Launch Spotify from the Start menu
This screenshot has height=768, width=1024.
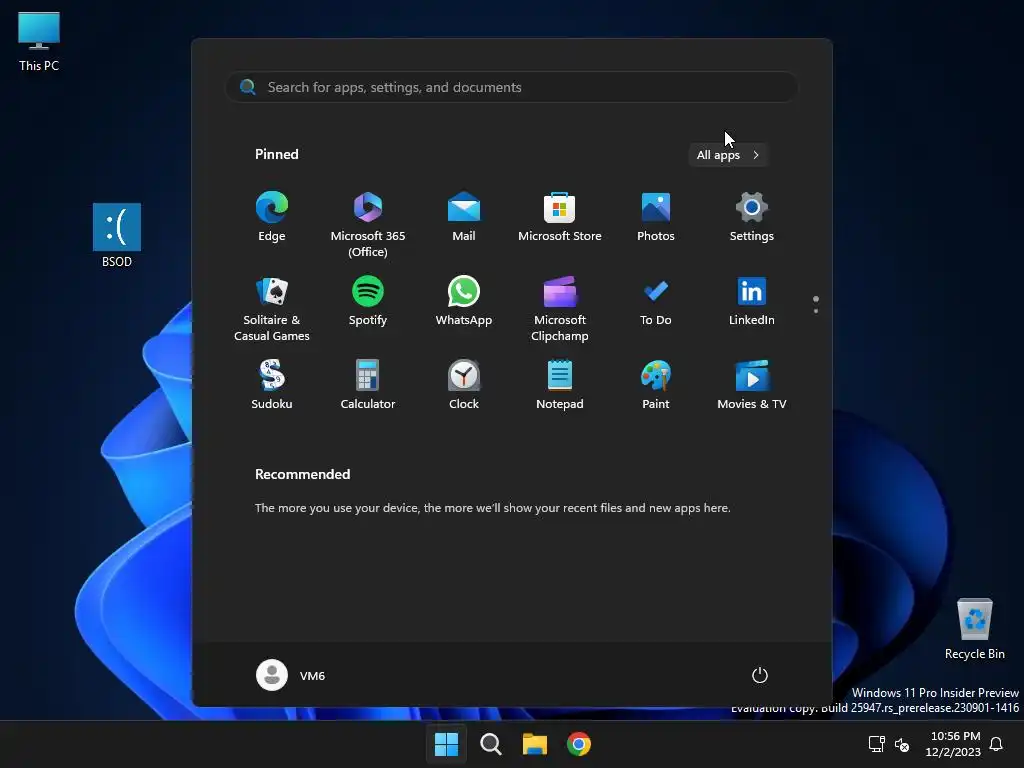point(368,302)
